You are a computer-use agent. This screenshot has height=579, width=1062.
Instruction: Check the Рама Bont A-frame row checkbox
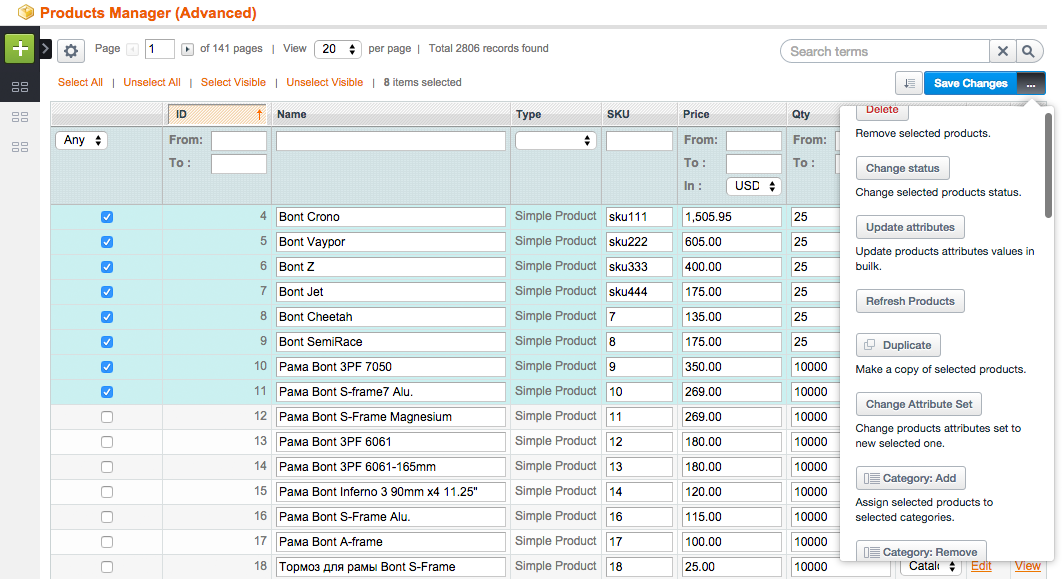[107, 542]
